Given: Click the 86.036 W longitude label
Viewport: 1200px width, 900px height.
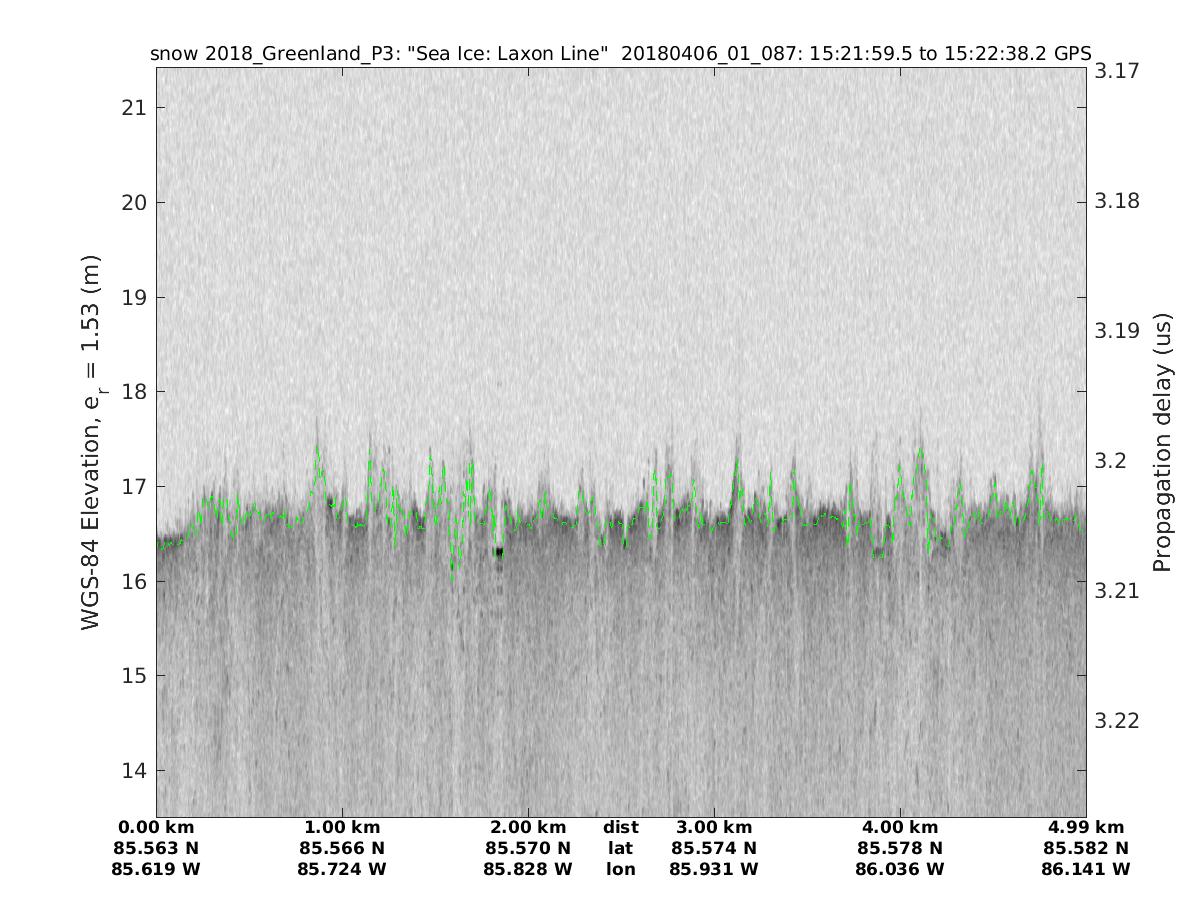Looking at the screenshot, I should (x=900, y=870).
